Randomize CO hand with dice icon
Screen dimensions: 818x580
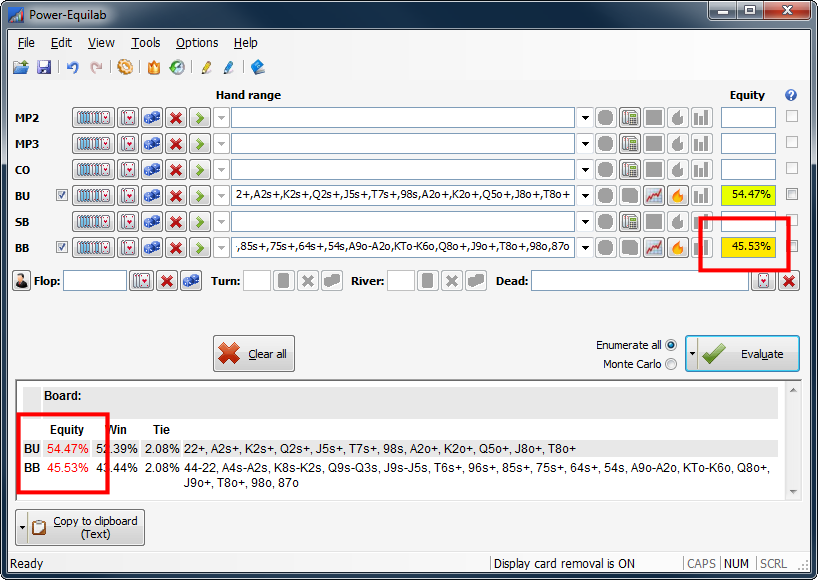pyautogui.click(x=152, y=170)
